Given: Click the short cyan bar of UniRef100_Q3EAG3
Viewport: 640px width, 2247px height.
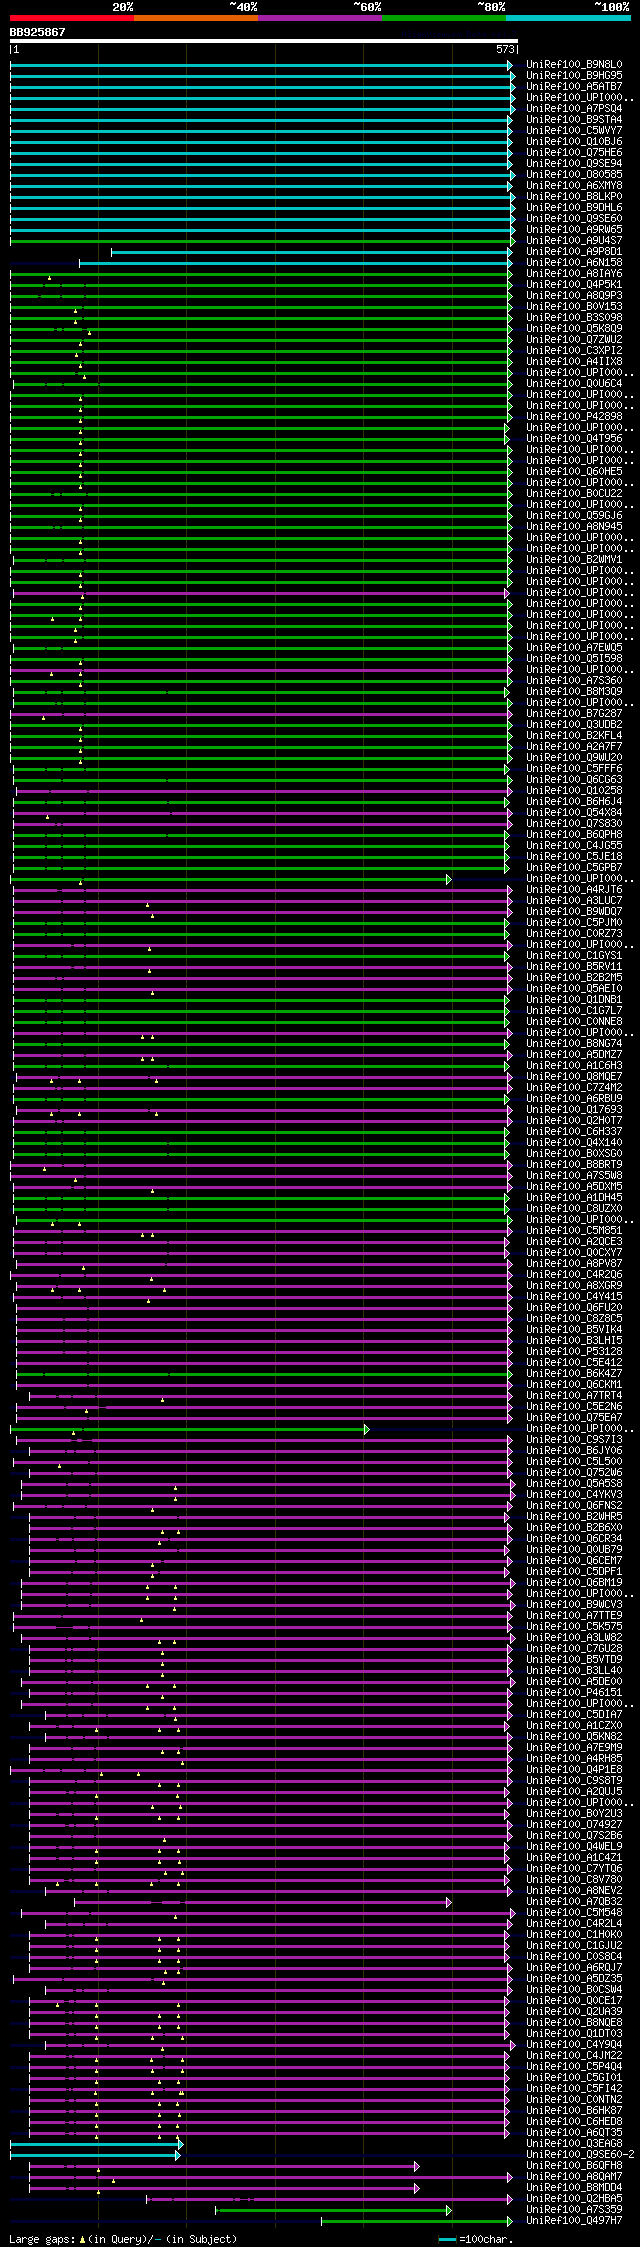Looking at the screenshot, I should pyautogui.click(x=97, y=2145).
